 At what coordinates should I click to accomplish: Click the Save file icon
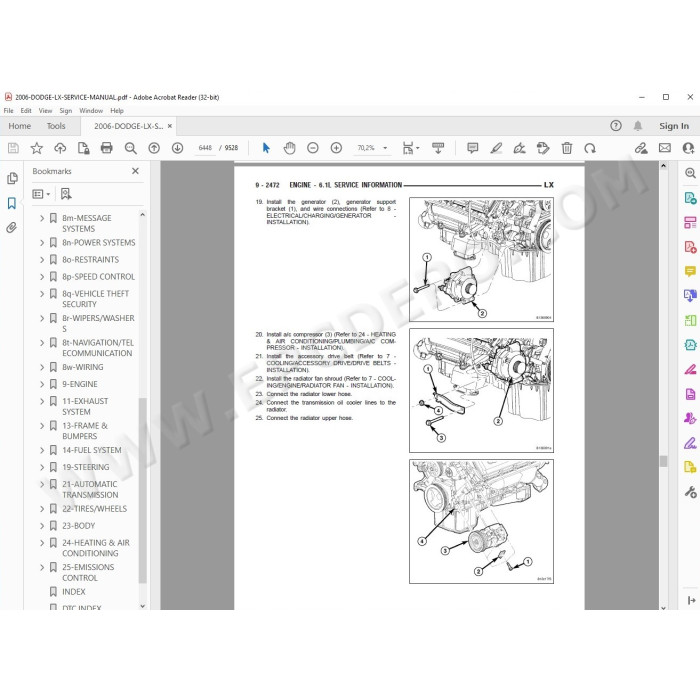(x=13, y=148)
